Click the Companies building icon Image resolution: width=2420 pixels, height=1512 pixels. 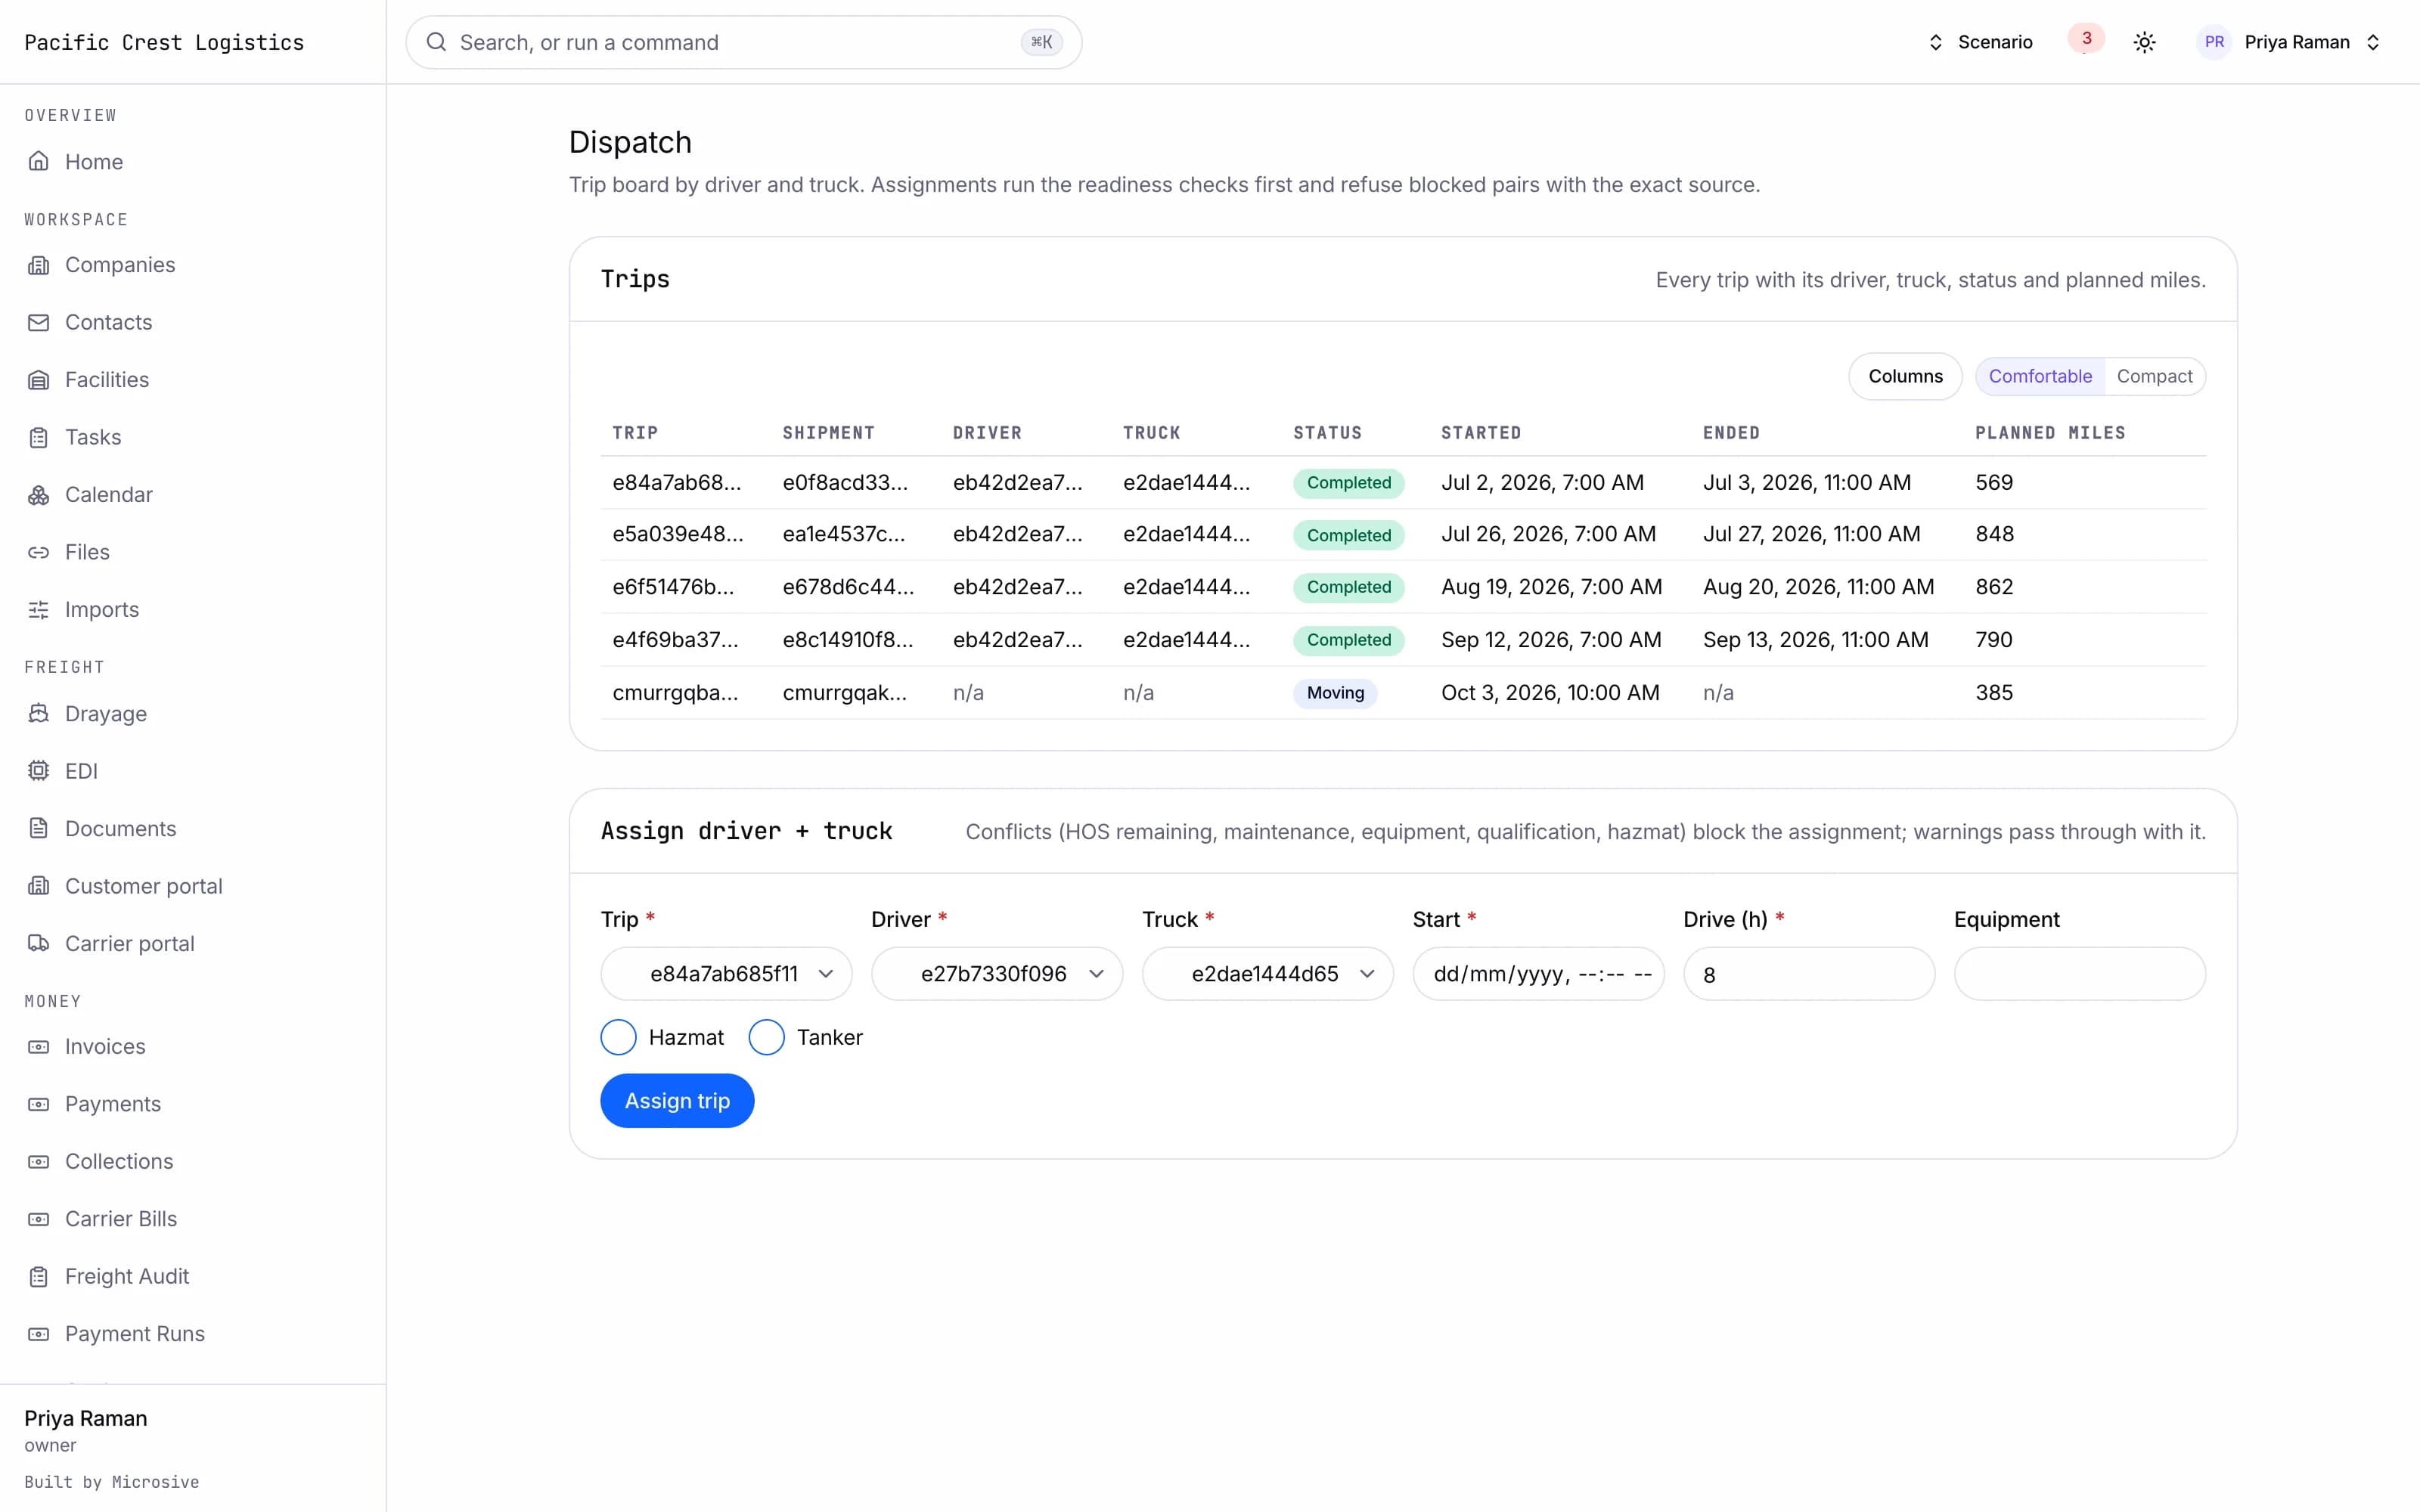(38, 265)
